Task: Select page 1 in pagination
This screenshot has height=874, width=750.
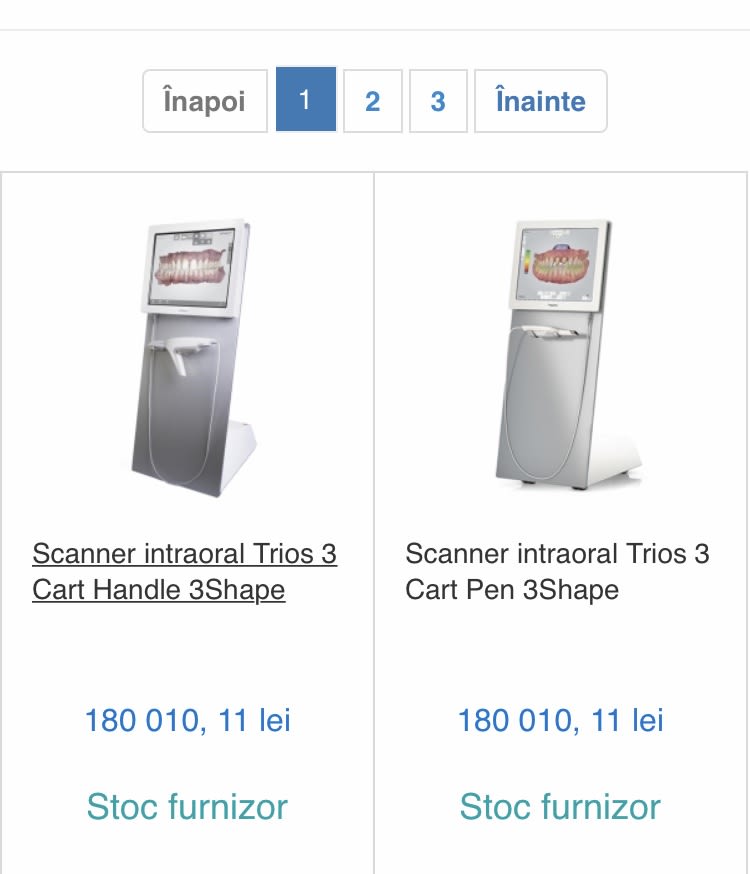Action: coord(305,100)
